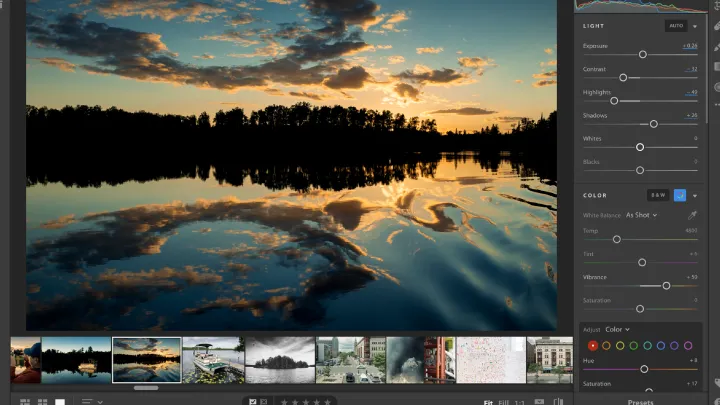
Task: Switch to square grid view
Action: [42, 401]
